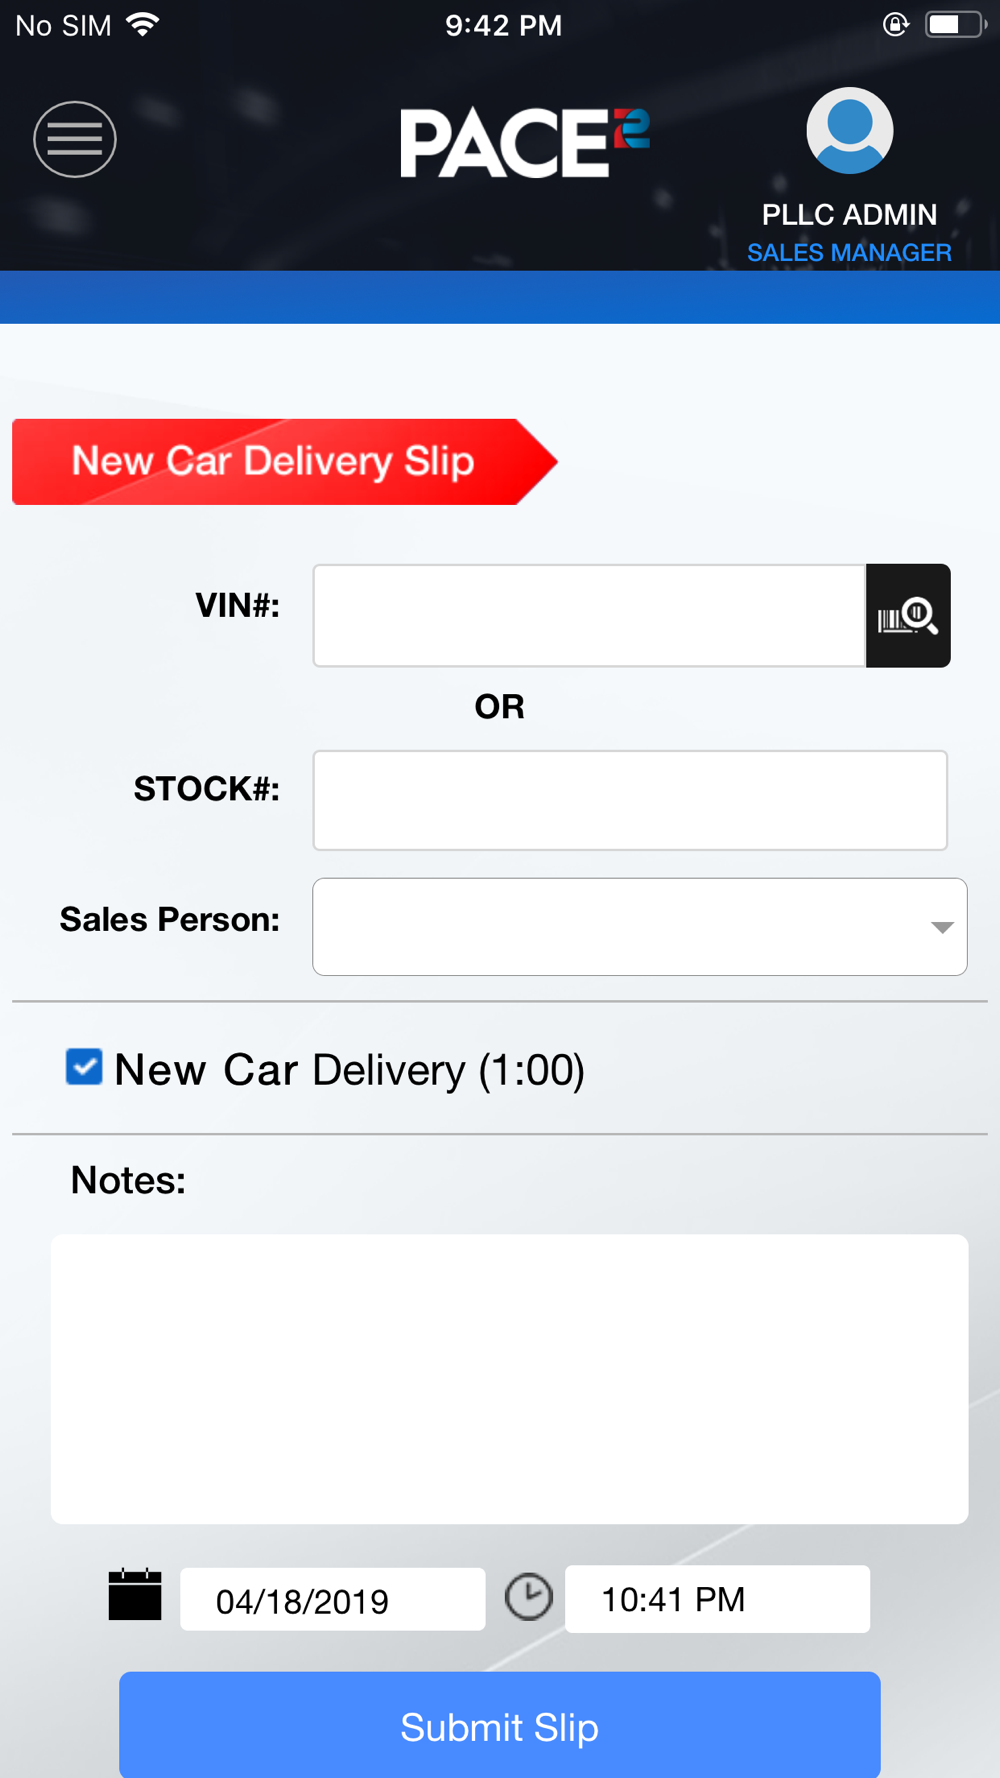1000x1778 pixels.
Task: Open the 04/18/2019 date picker
Action: tap(333, 1599)
